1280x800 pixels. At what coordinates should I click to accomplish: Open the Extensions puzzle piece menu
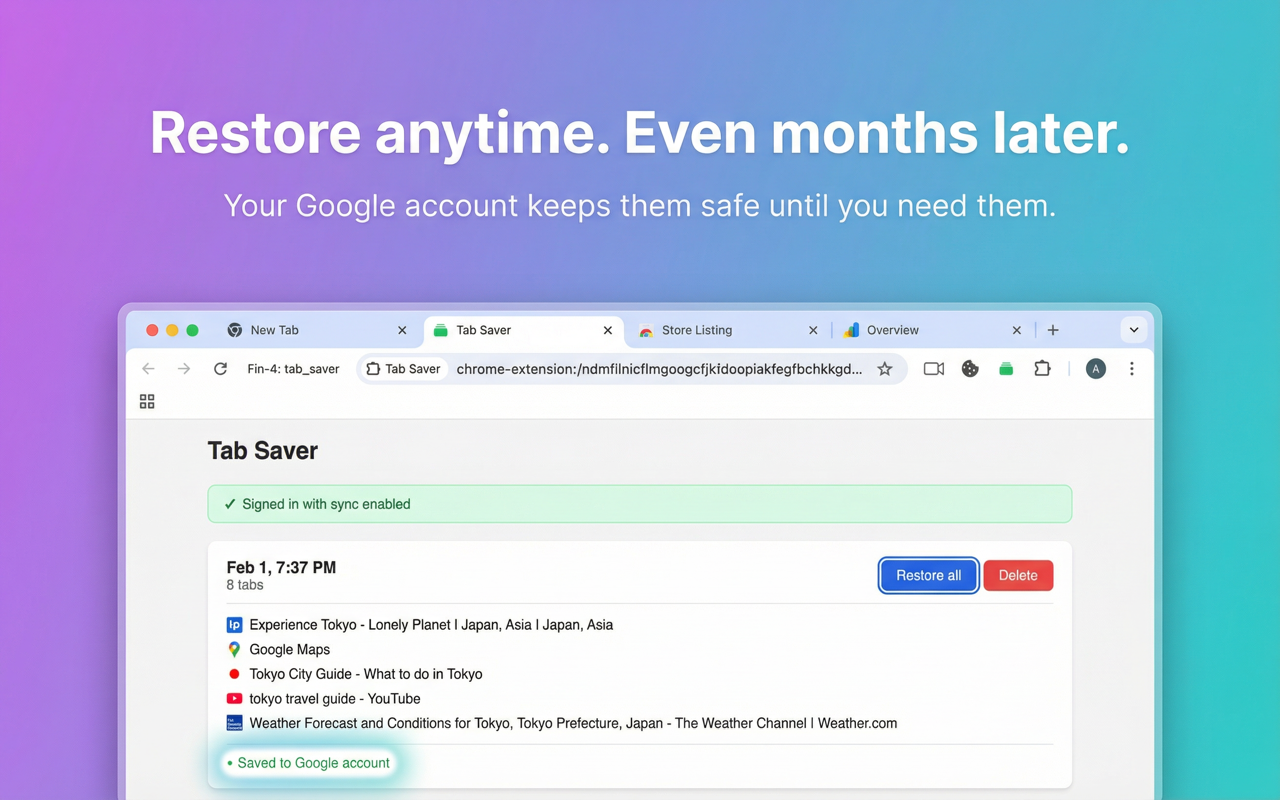coord(1042,368)
